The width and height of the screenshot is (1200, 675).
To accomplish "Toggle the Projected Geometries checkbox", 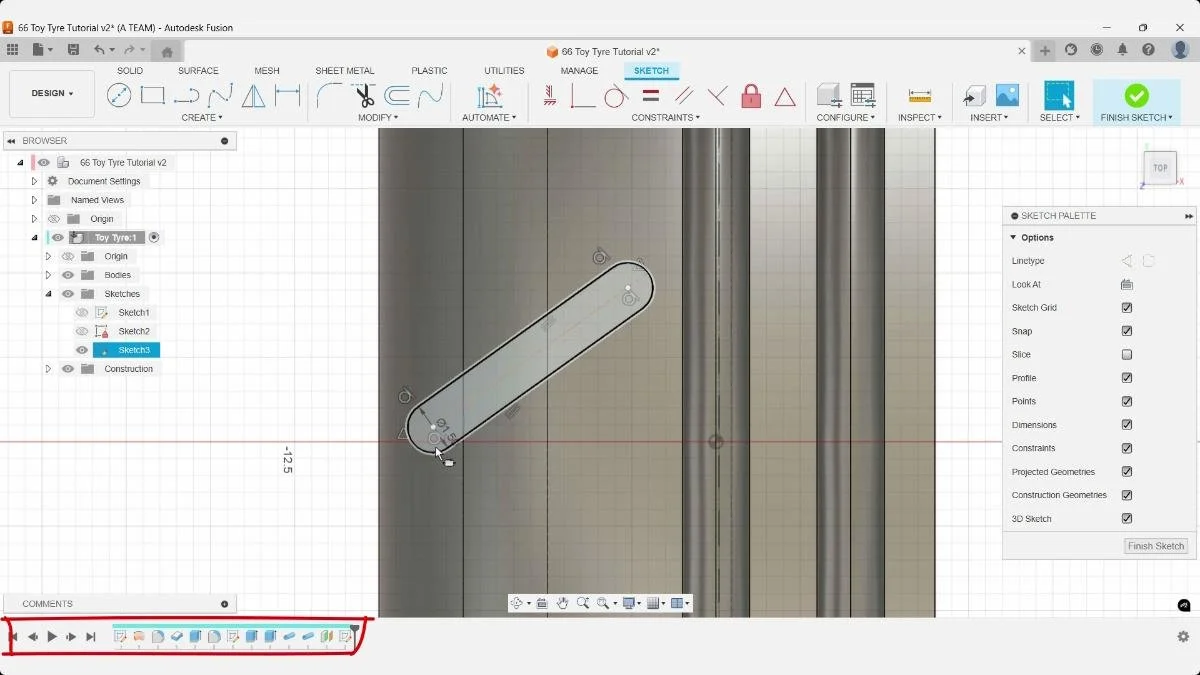I will pyautogui.click(x=1127, y=472).
